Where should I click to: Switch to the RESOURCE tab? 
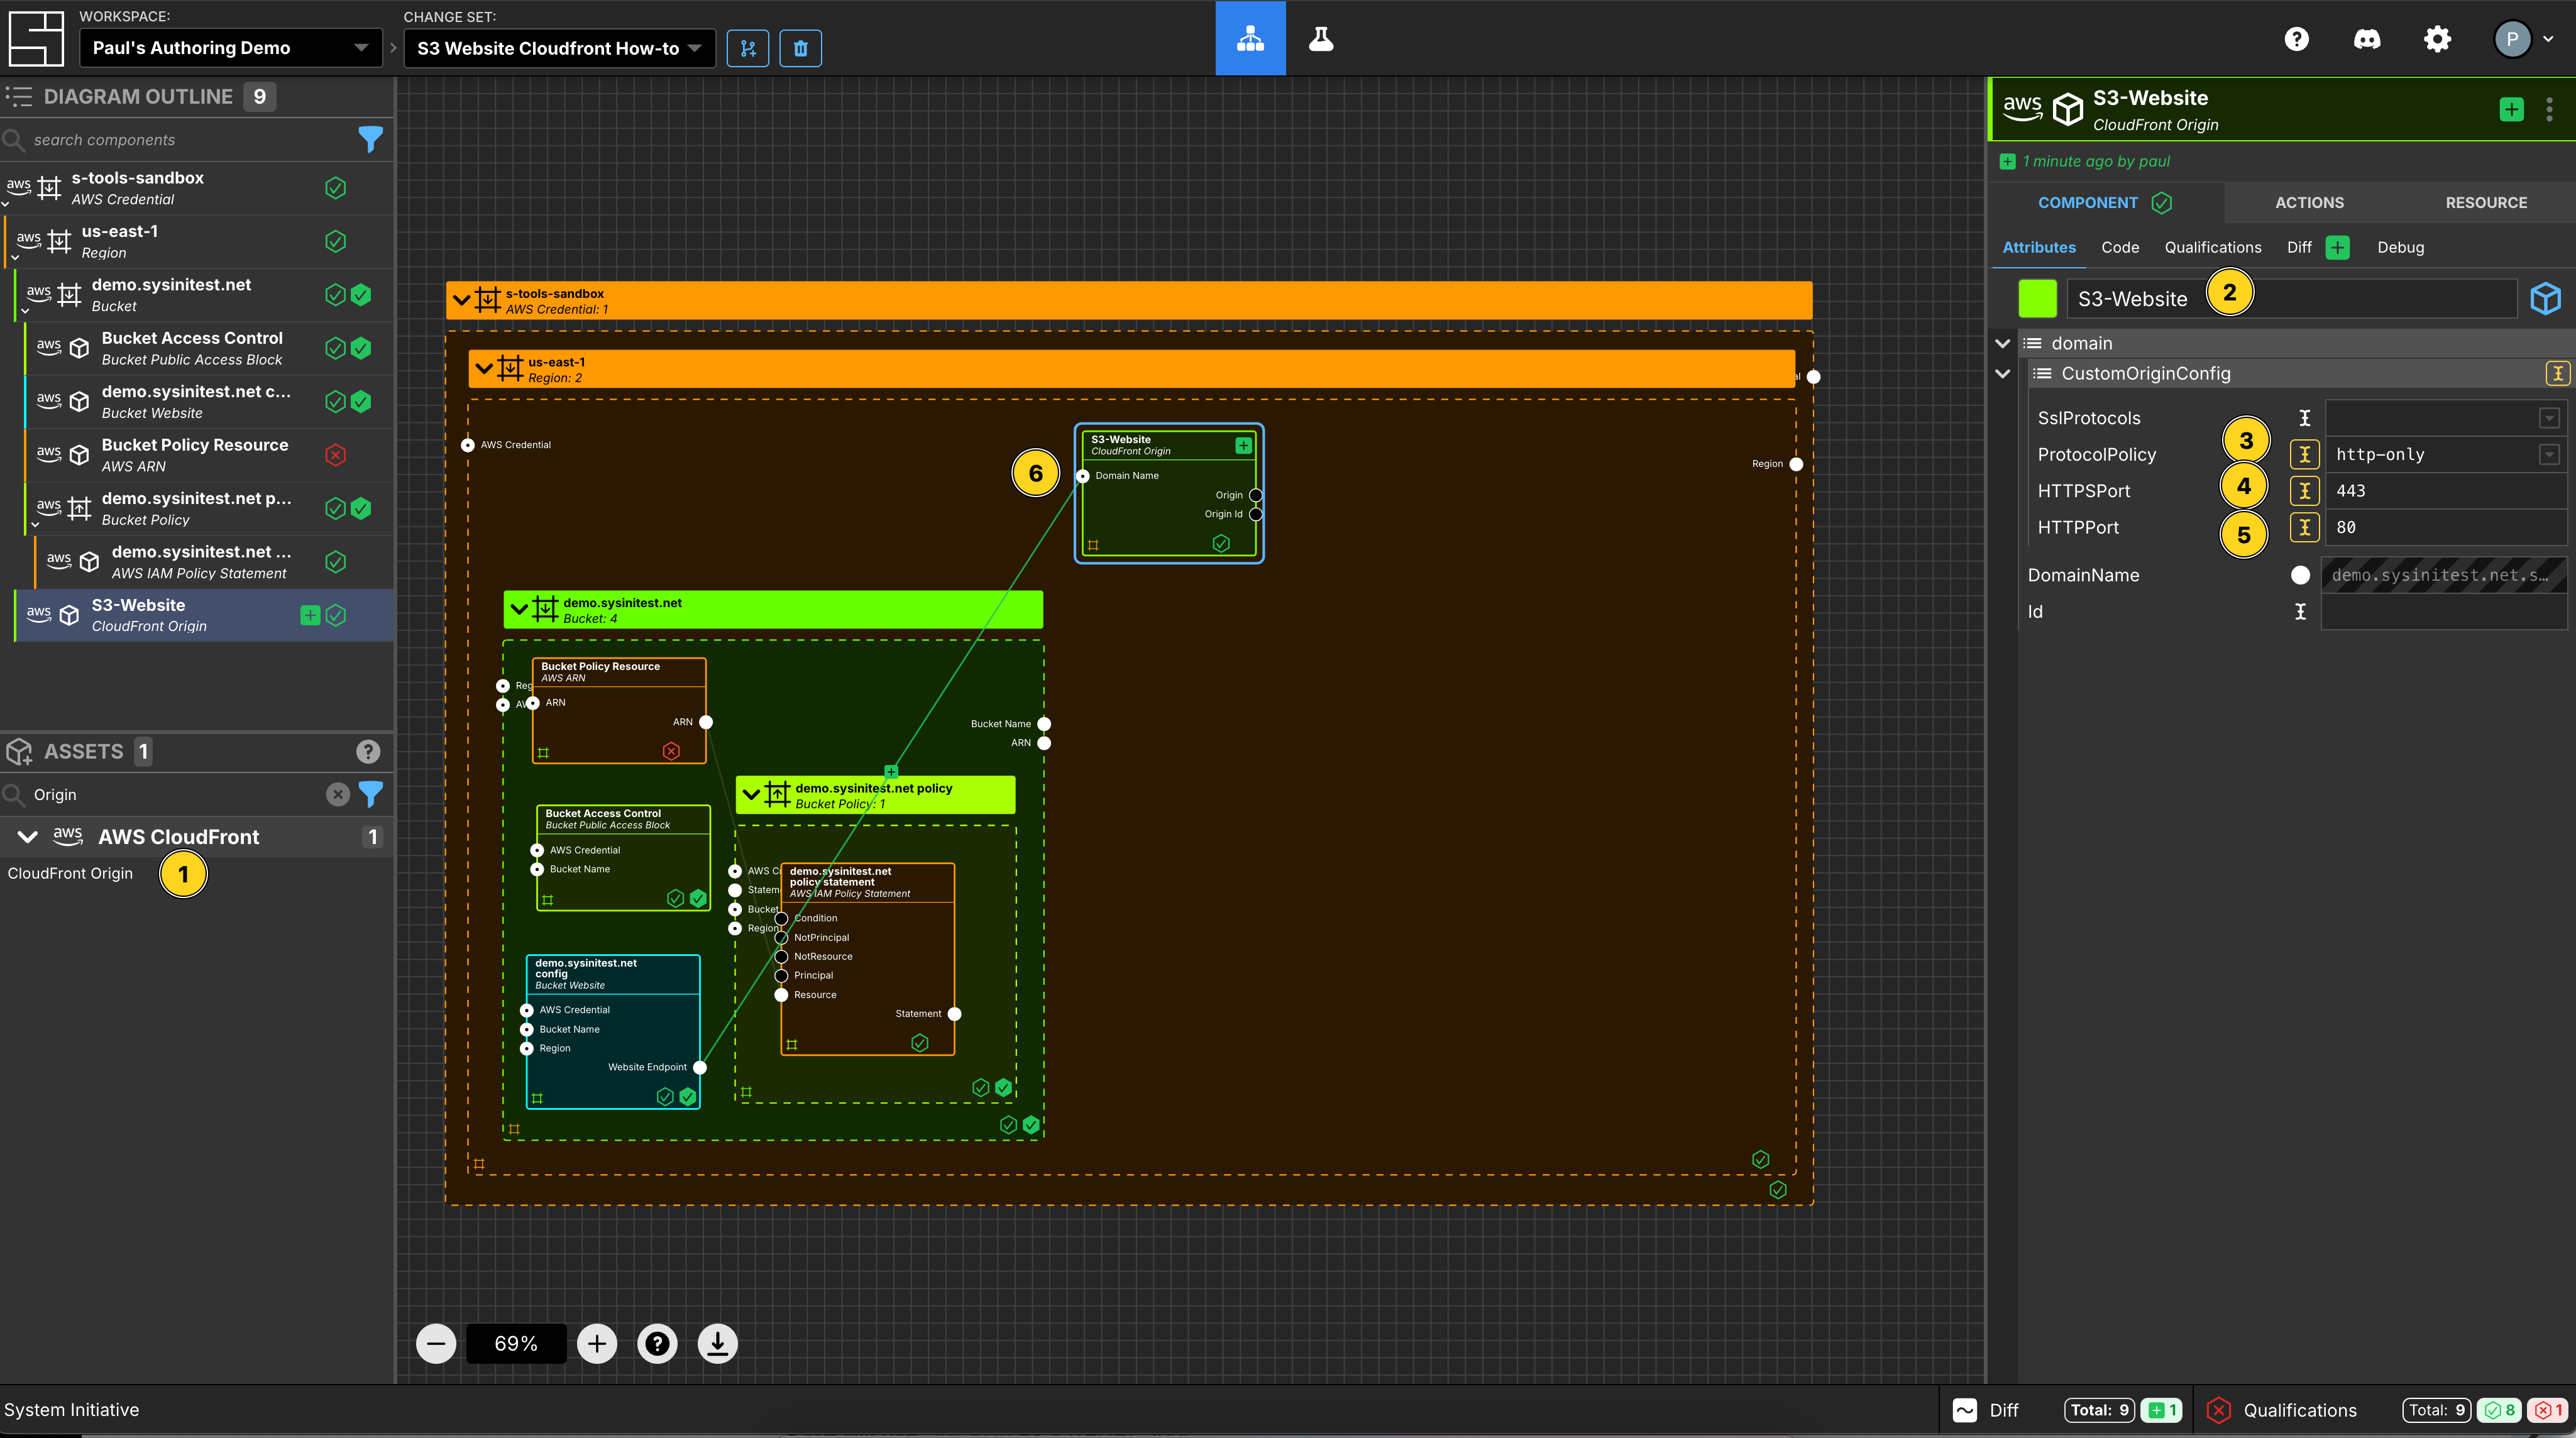click(x=2486, y=203)
